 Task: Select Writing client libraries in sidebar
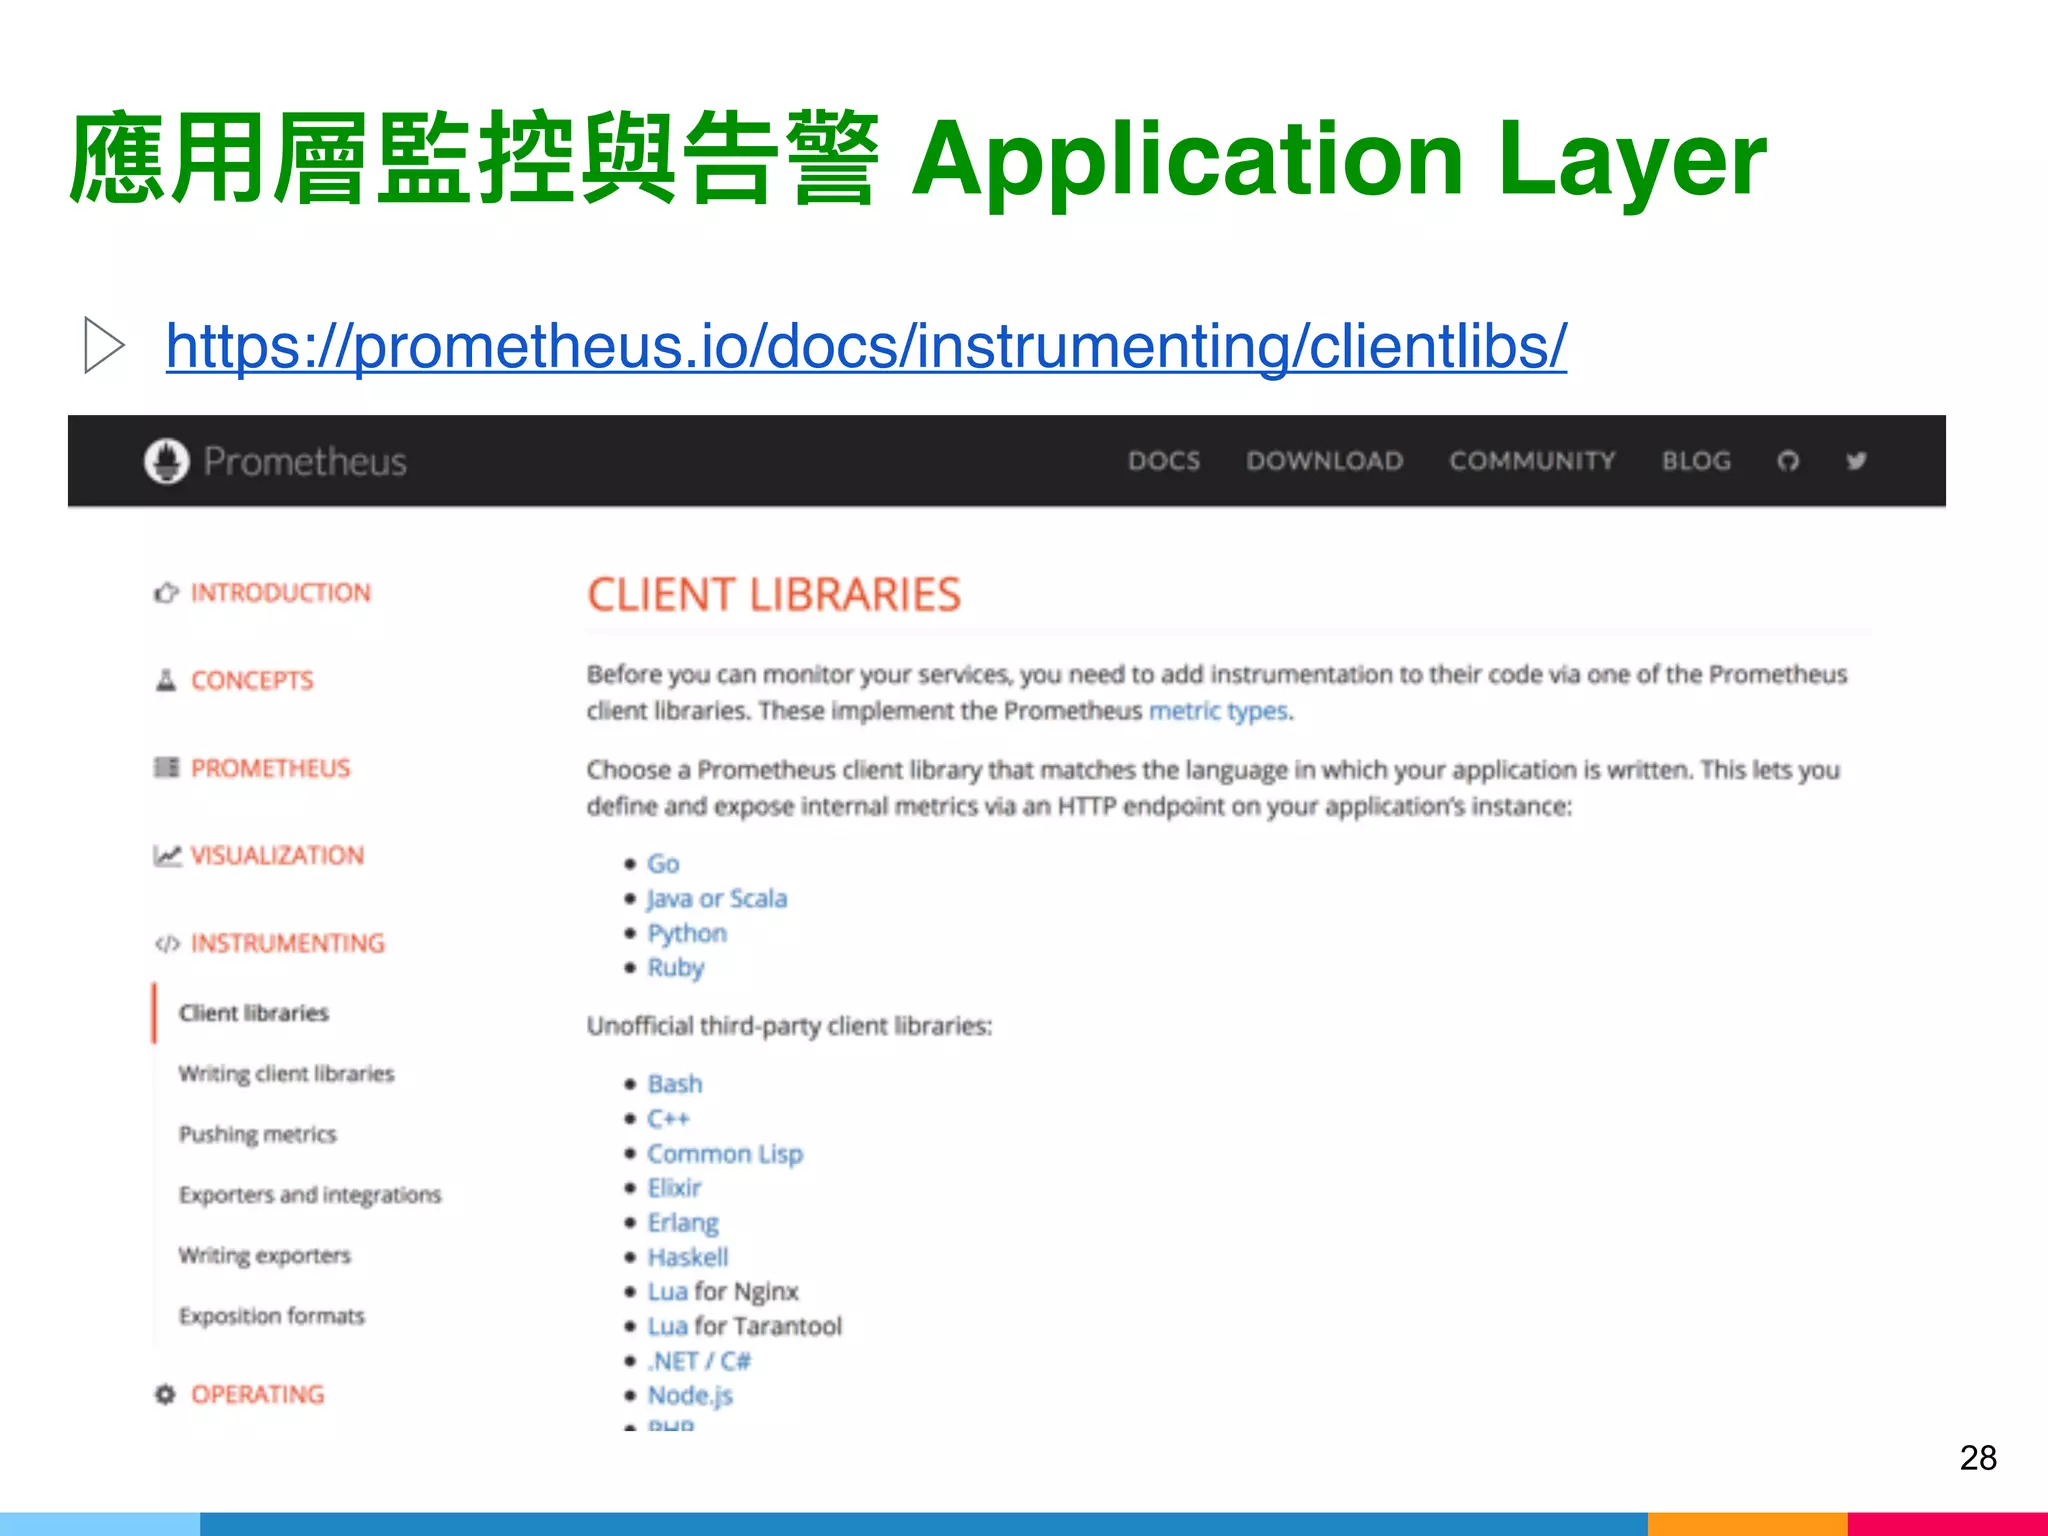[286, 1074]
